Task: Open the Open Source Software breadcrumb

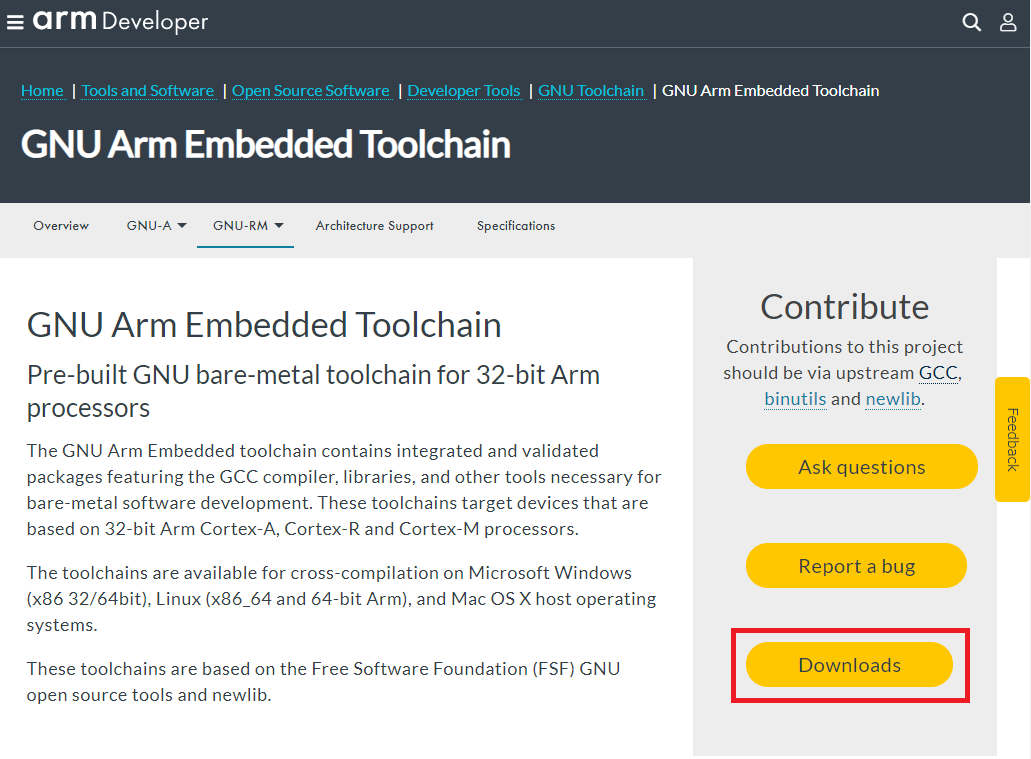Action: pyautogui.click(x=310, y=91)
